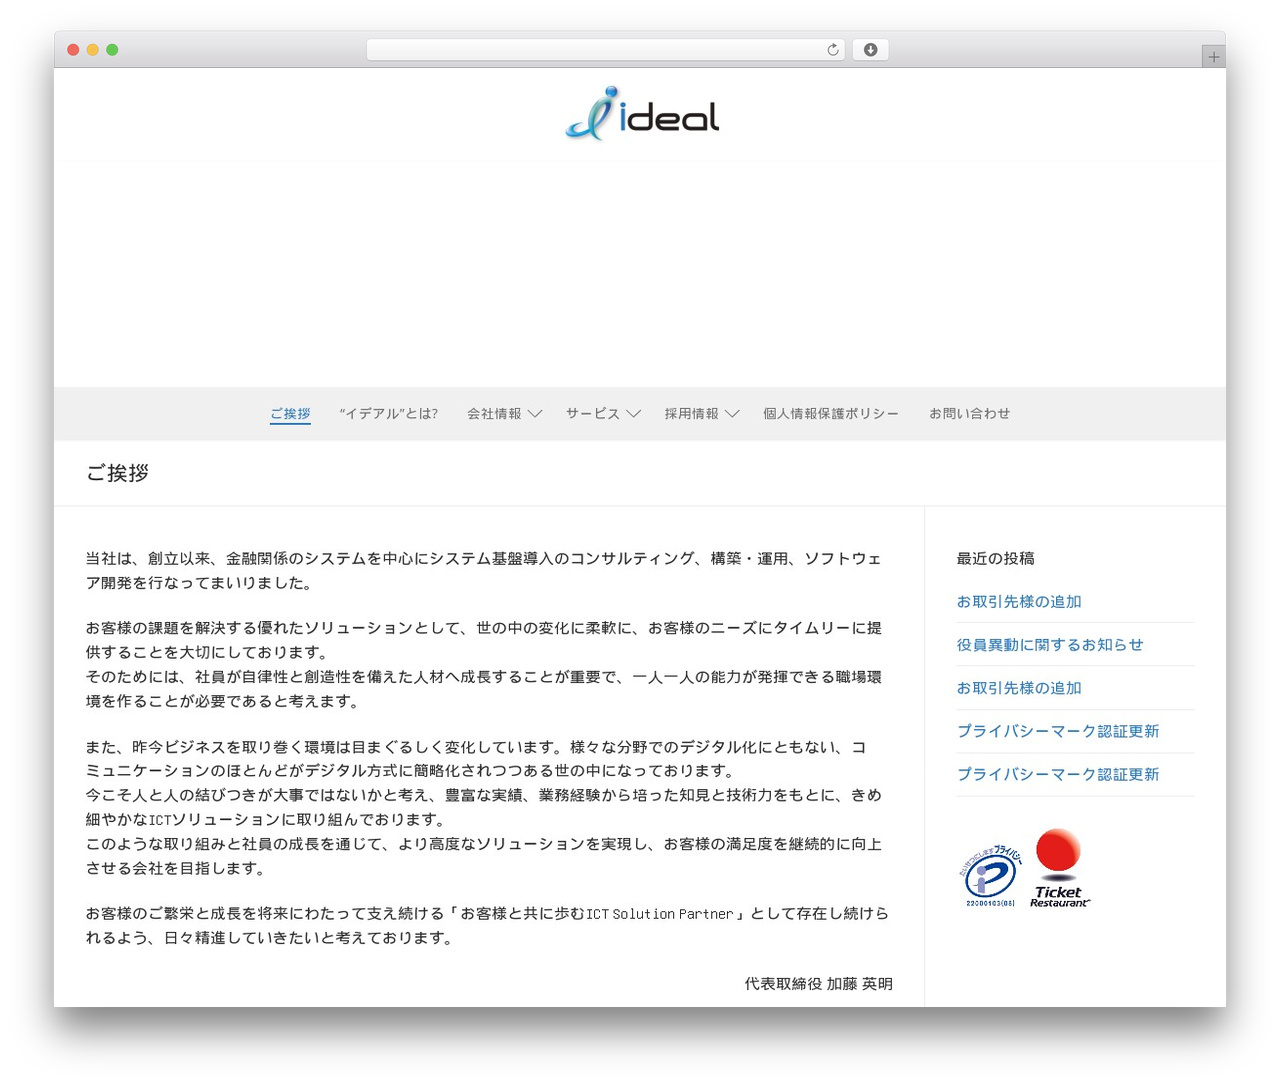Open the 会社情報 menu label
Image resolution: width=1280 pixels, height=1084 pixels.
click(x=494, y=414)
